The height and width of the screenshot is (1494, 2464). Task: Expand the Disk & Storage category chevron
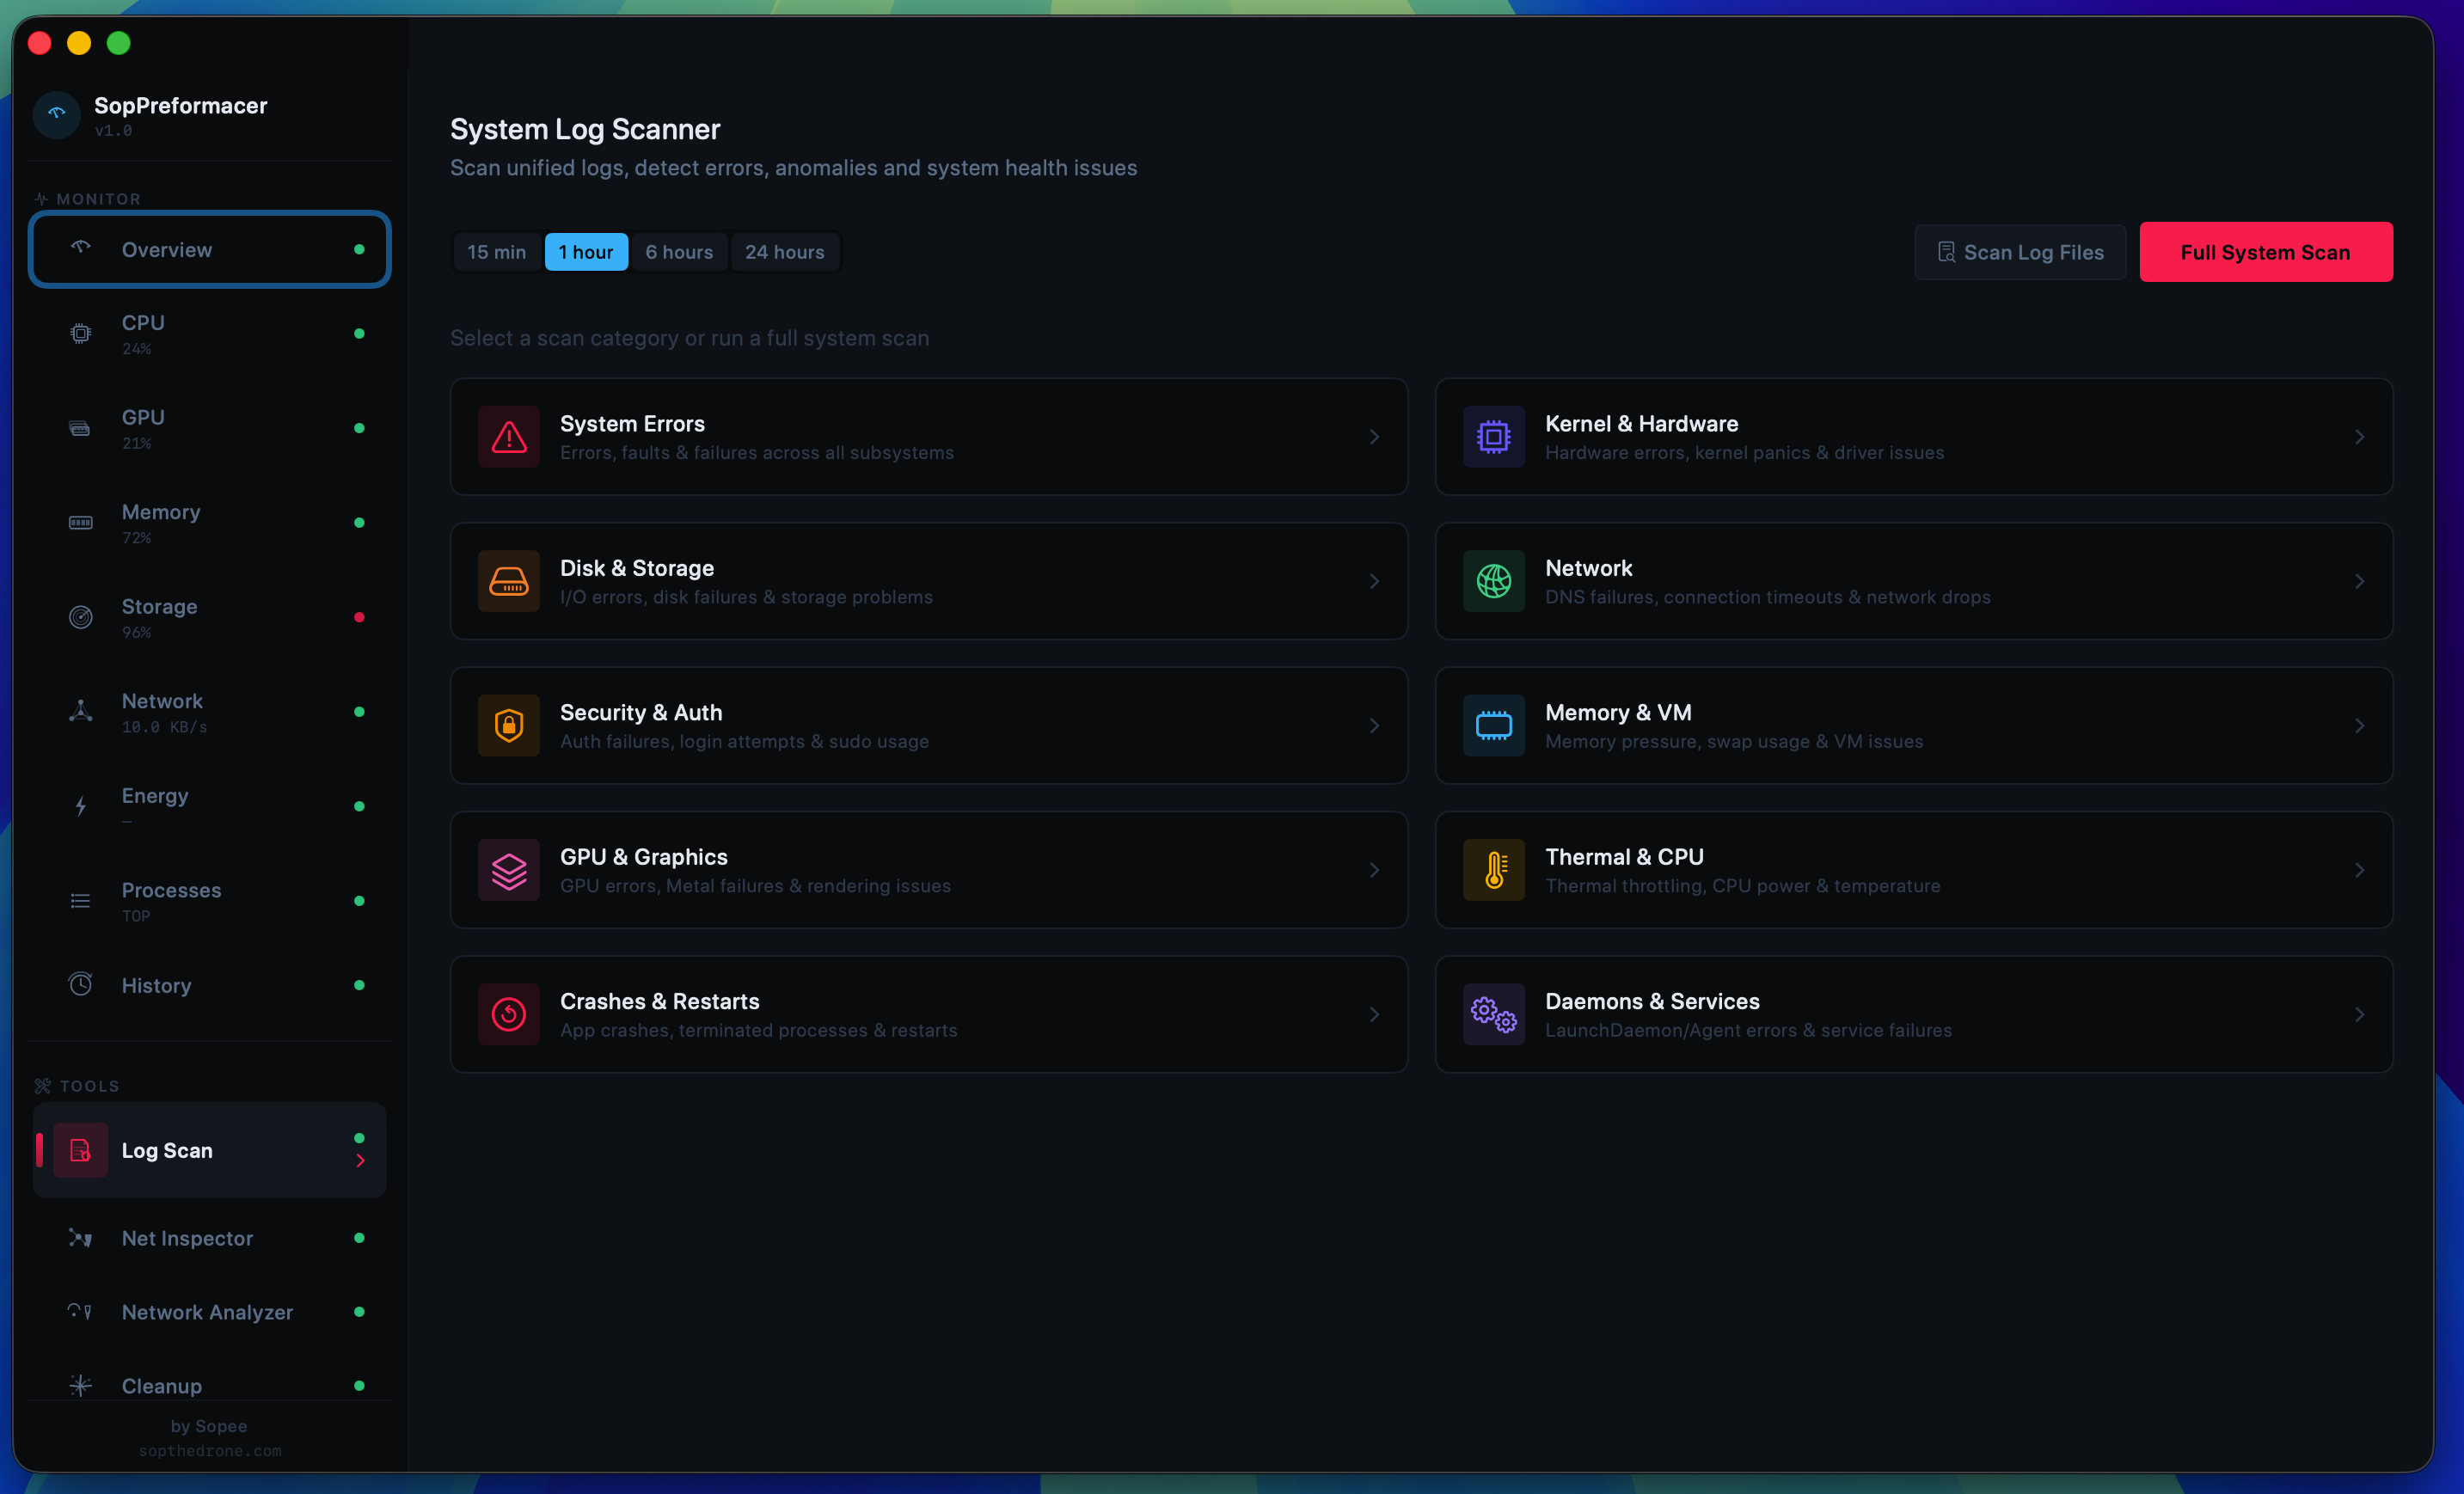click(x=1374, y=581)
